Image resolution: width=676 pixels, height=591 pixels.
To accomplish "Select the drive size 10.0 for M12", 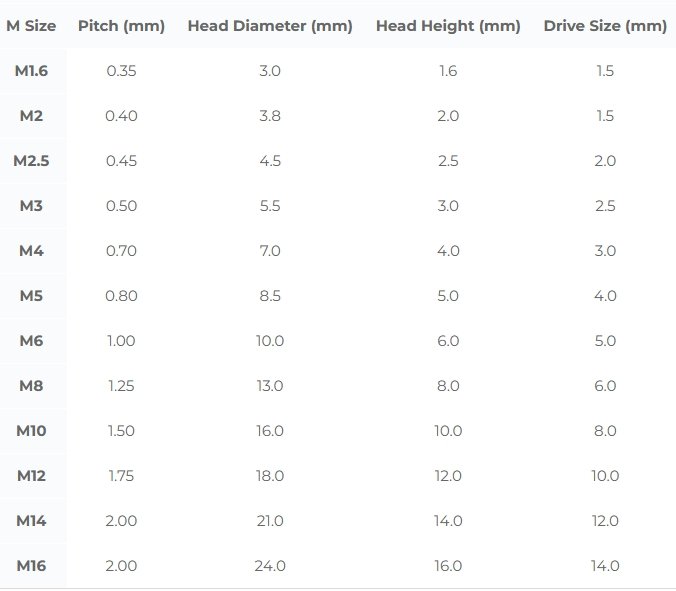I will 605,476.
